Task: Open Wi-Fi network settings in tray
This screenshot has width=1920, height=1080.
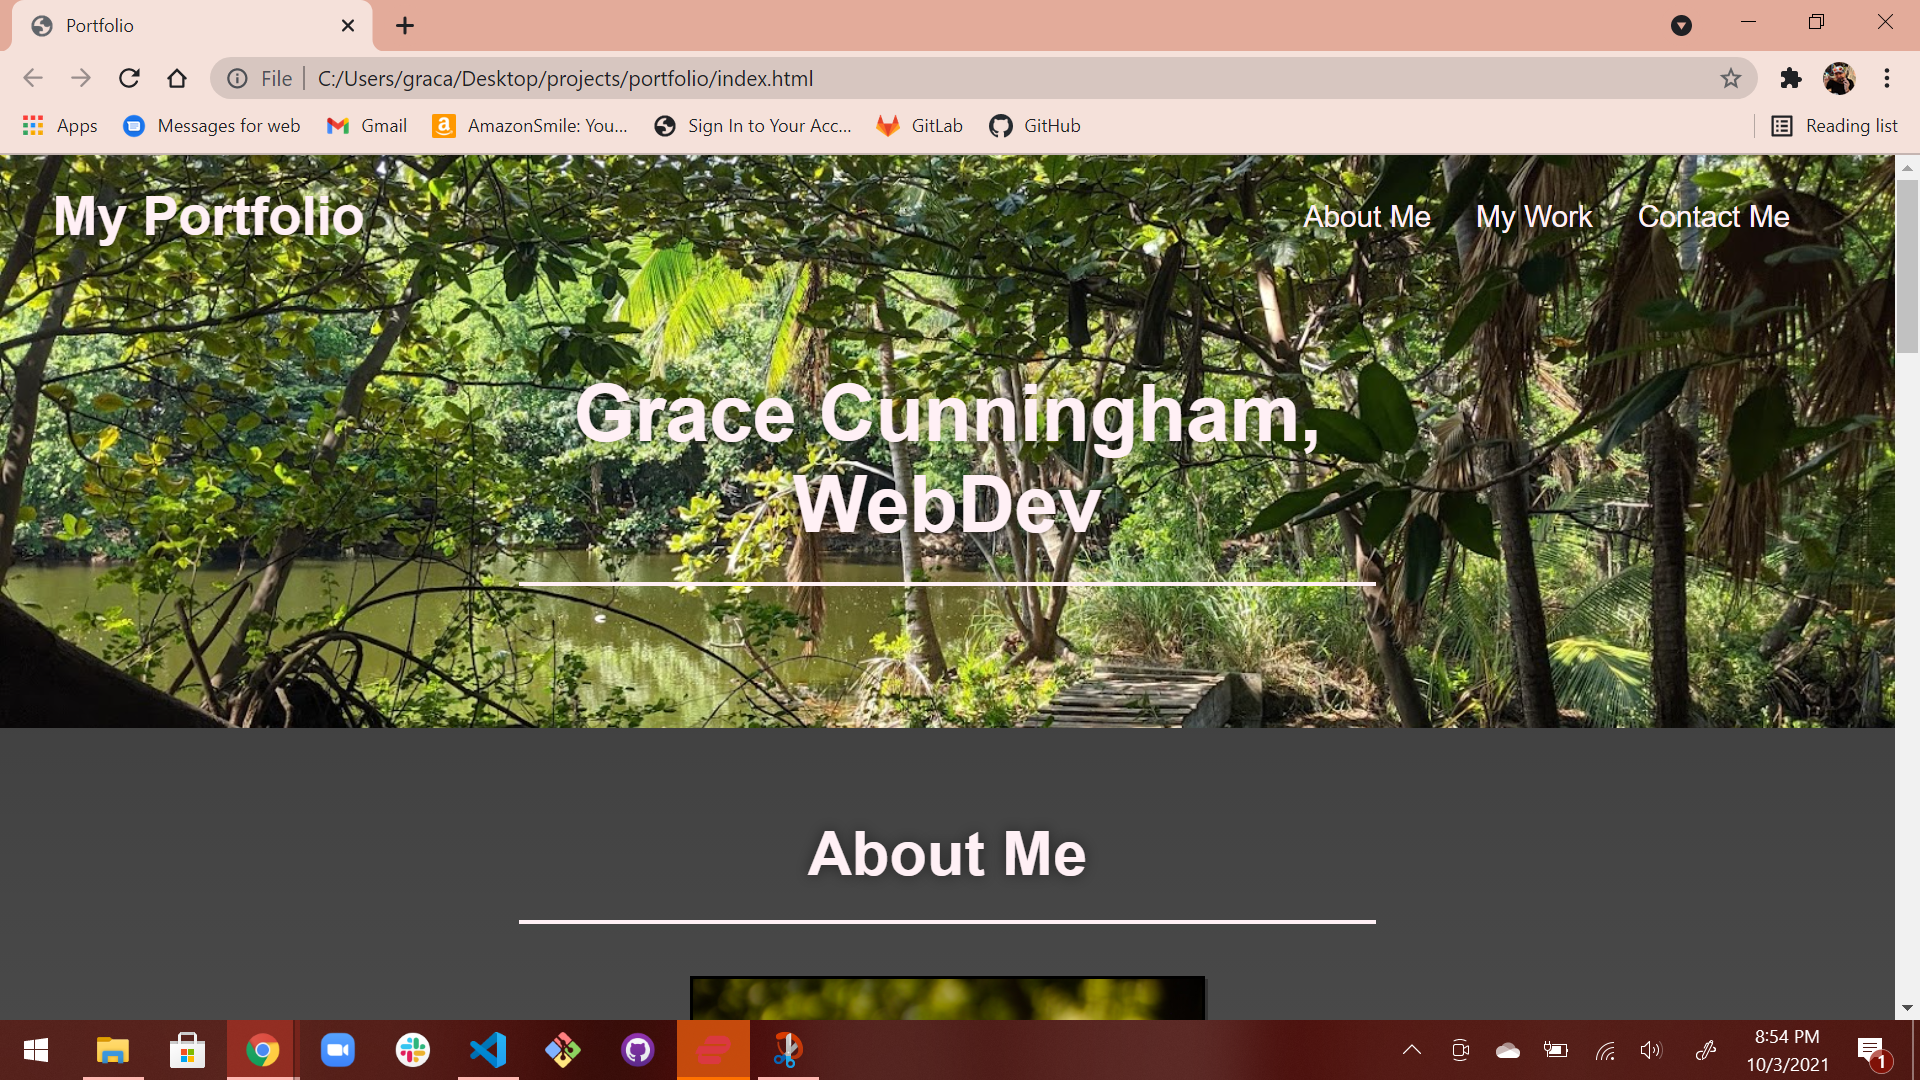Action: [x=1604, y=1050]
